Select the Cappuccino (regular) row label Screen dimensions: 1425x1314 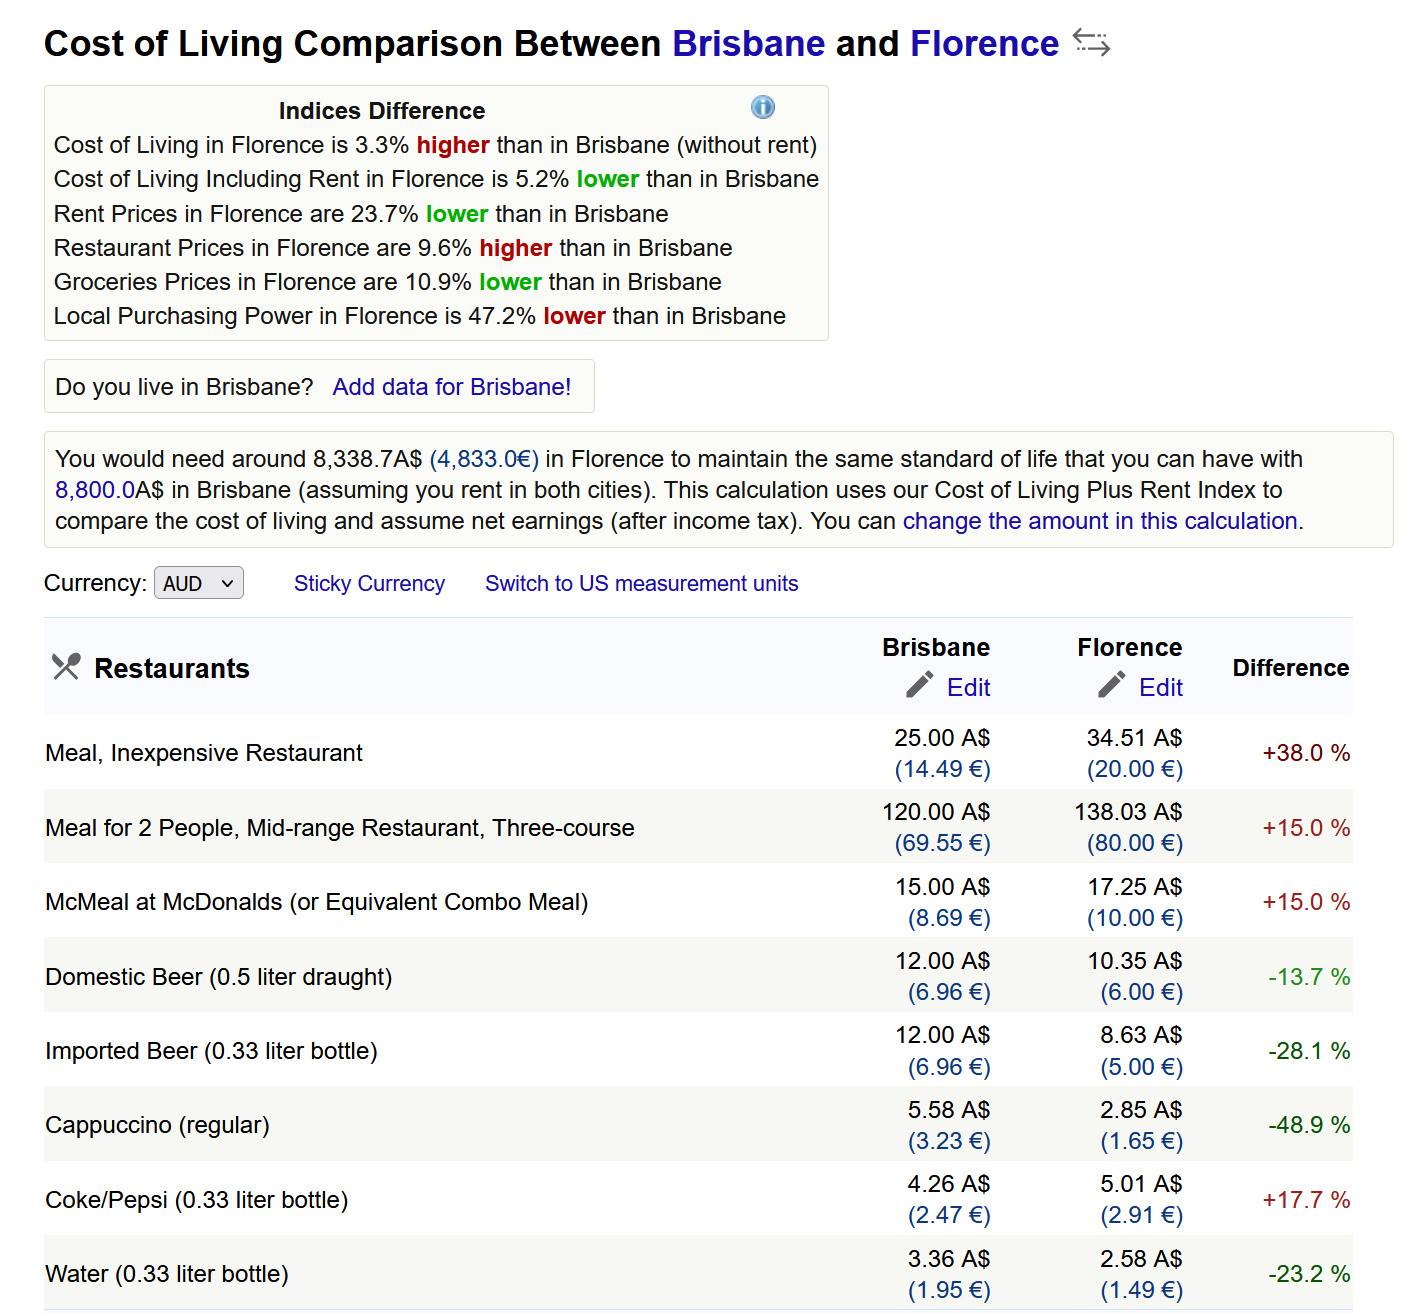[x=157, y=1125]
